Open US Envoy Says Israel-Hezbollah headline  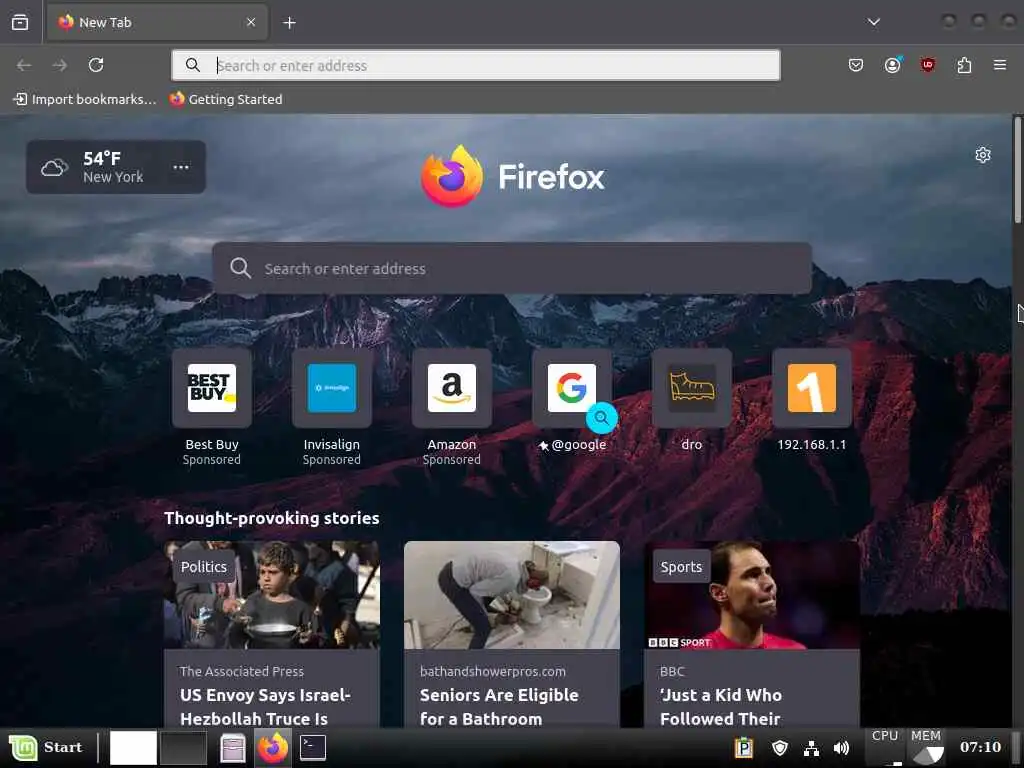[x=265, y=707]
